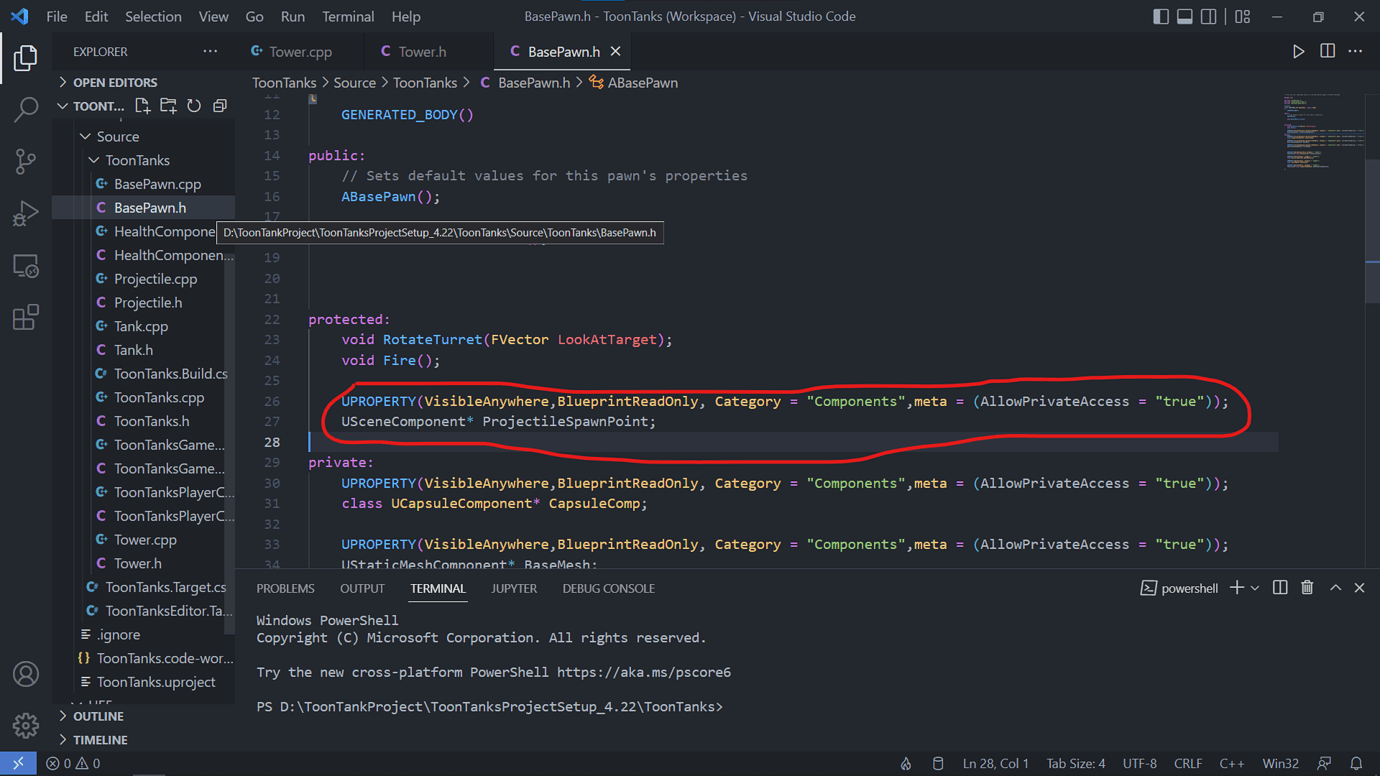Open the Manage gear icon
Image resolution: width=1380 pixels, height=776 pixels.
26,725
